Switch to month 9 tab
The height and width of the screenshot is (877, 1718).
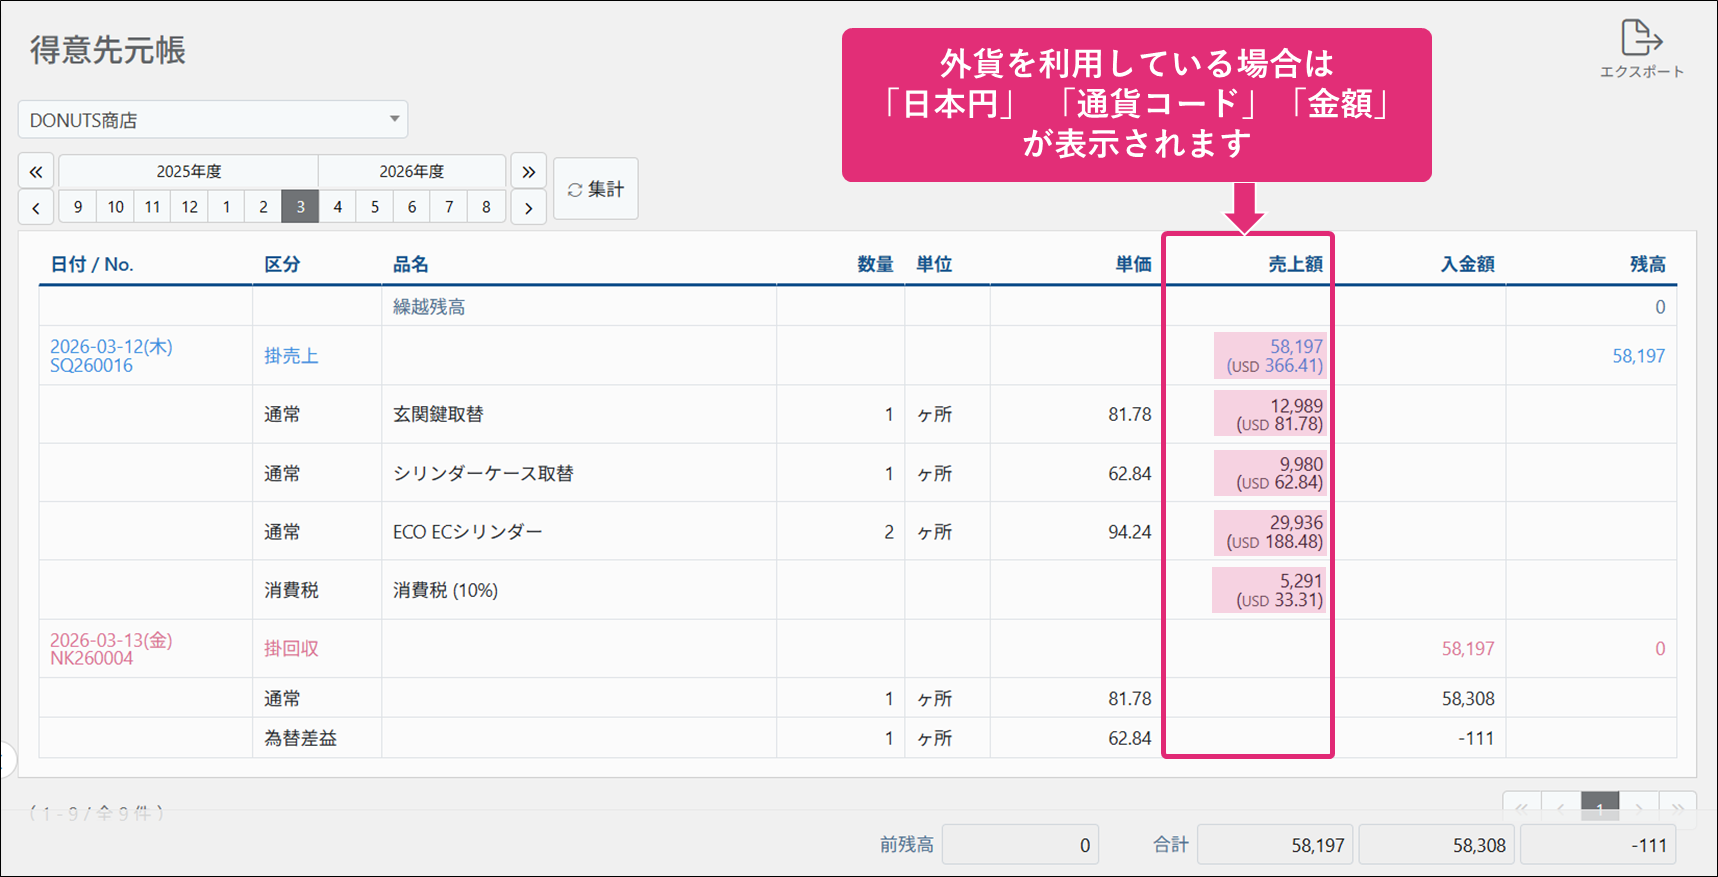click(x=78, y=207)
